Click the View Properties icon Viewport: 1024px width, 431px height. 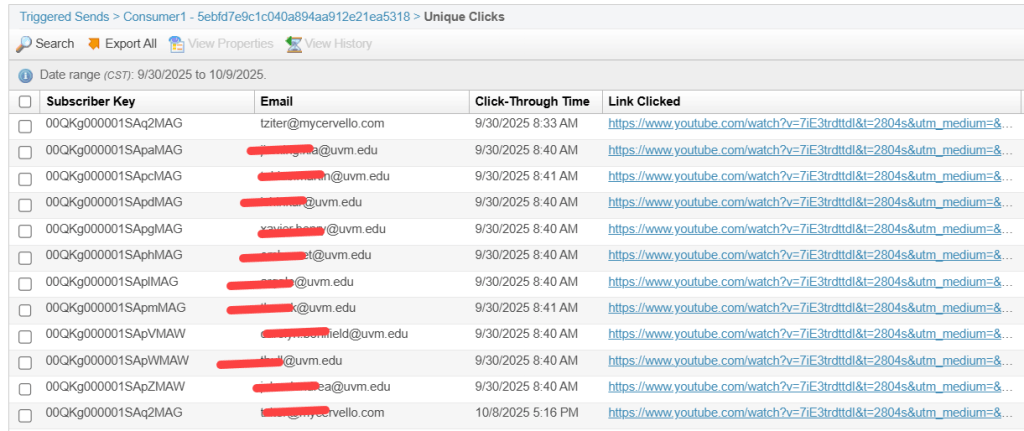click(177, 44)
